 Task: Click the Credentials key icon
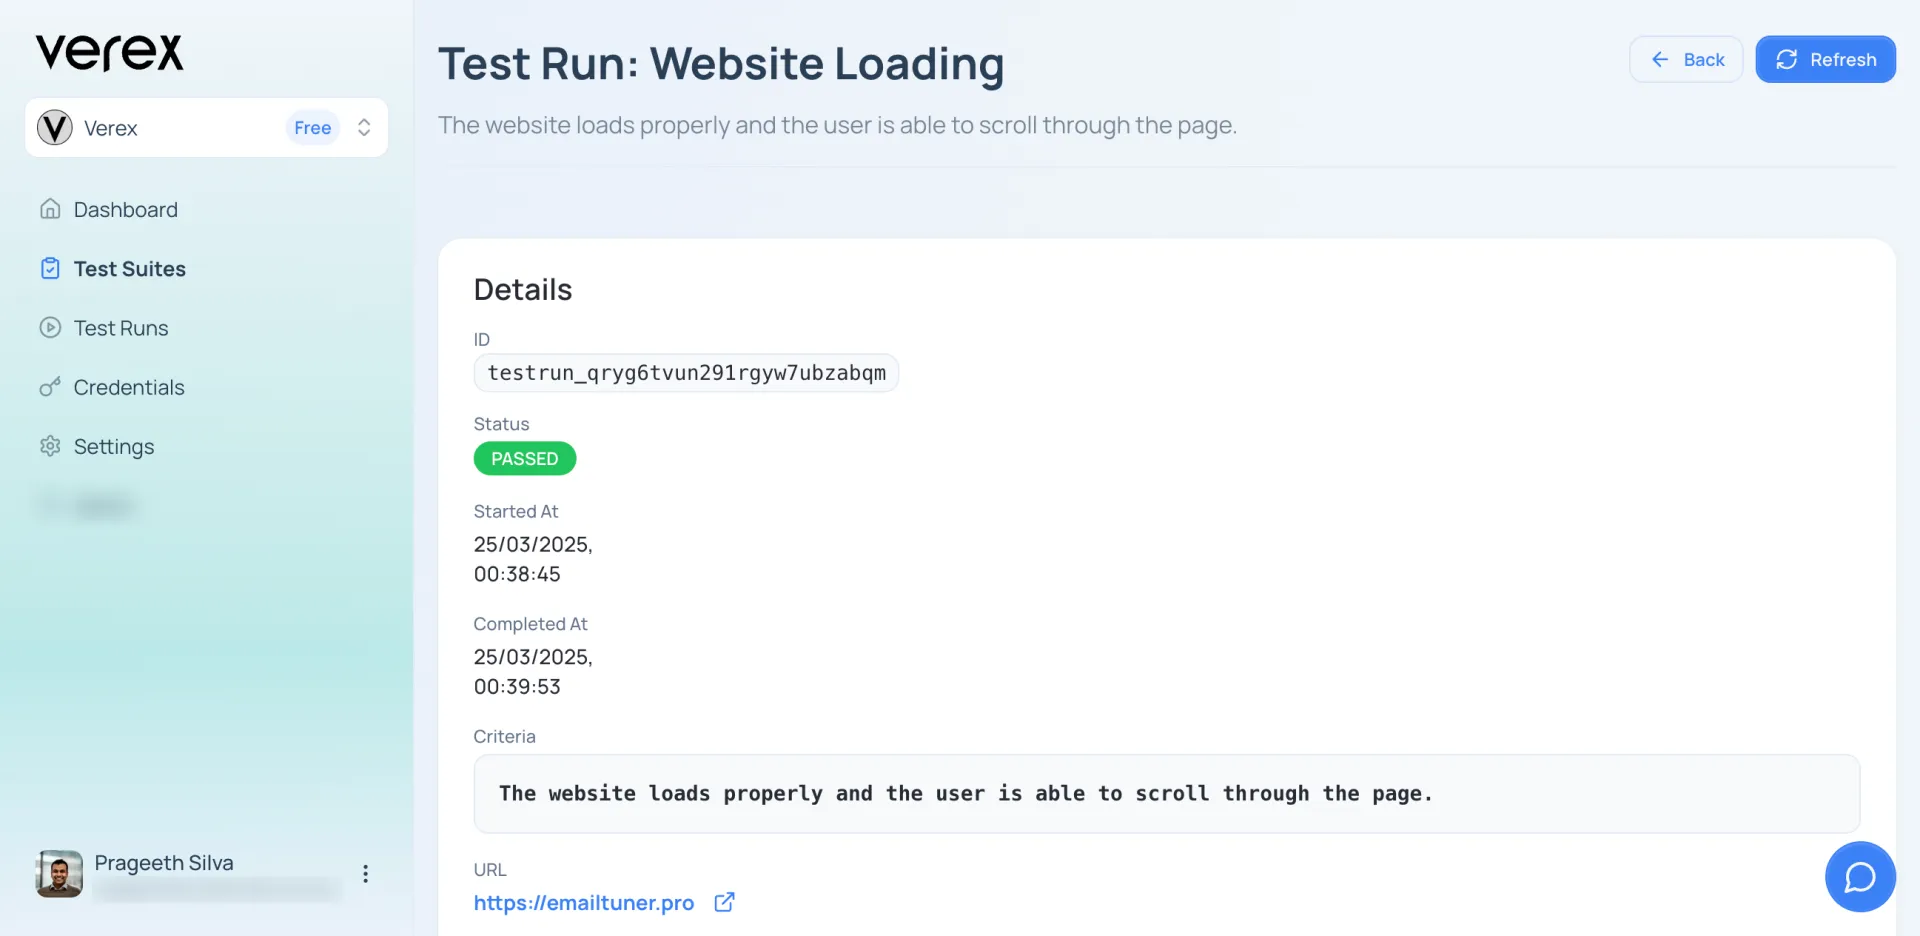tap(50, 387)
